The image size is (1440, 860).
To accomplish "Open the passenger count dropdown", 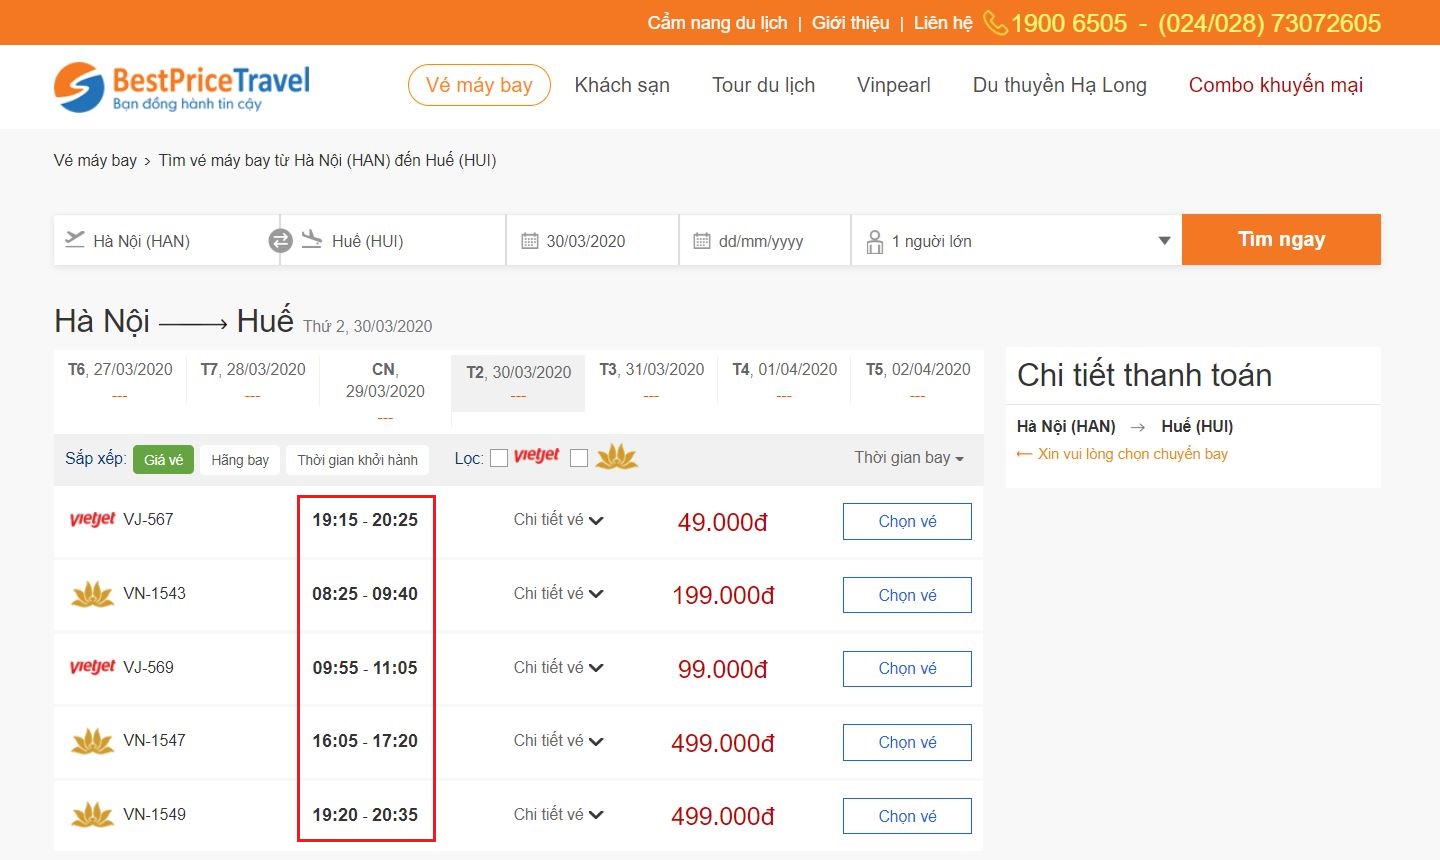I will (1017, 240).
